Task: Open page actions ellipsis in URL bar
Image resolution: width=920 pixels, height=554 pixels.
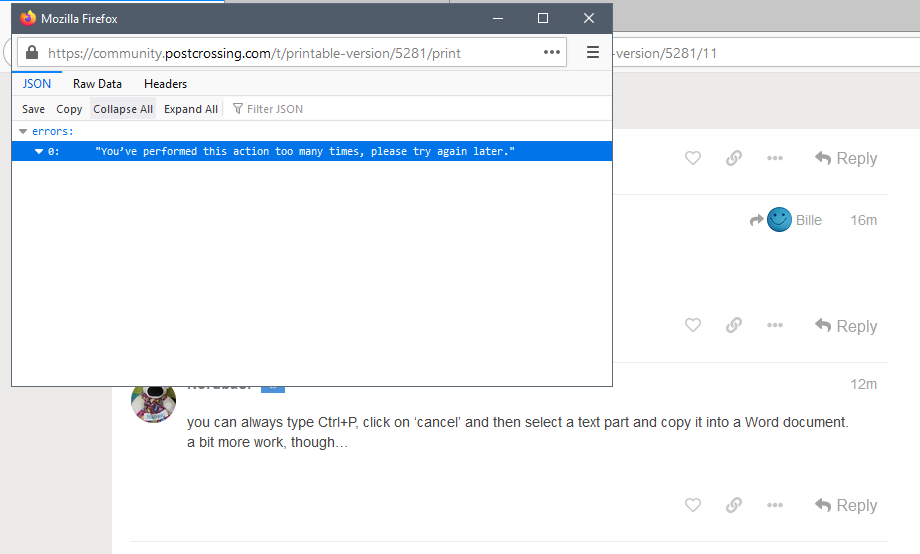Action: pos(552,52)
